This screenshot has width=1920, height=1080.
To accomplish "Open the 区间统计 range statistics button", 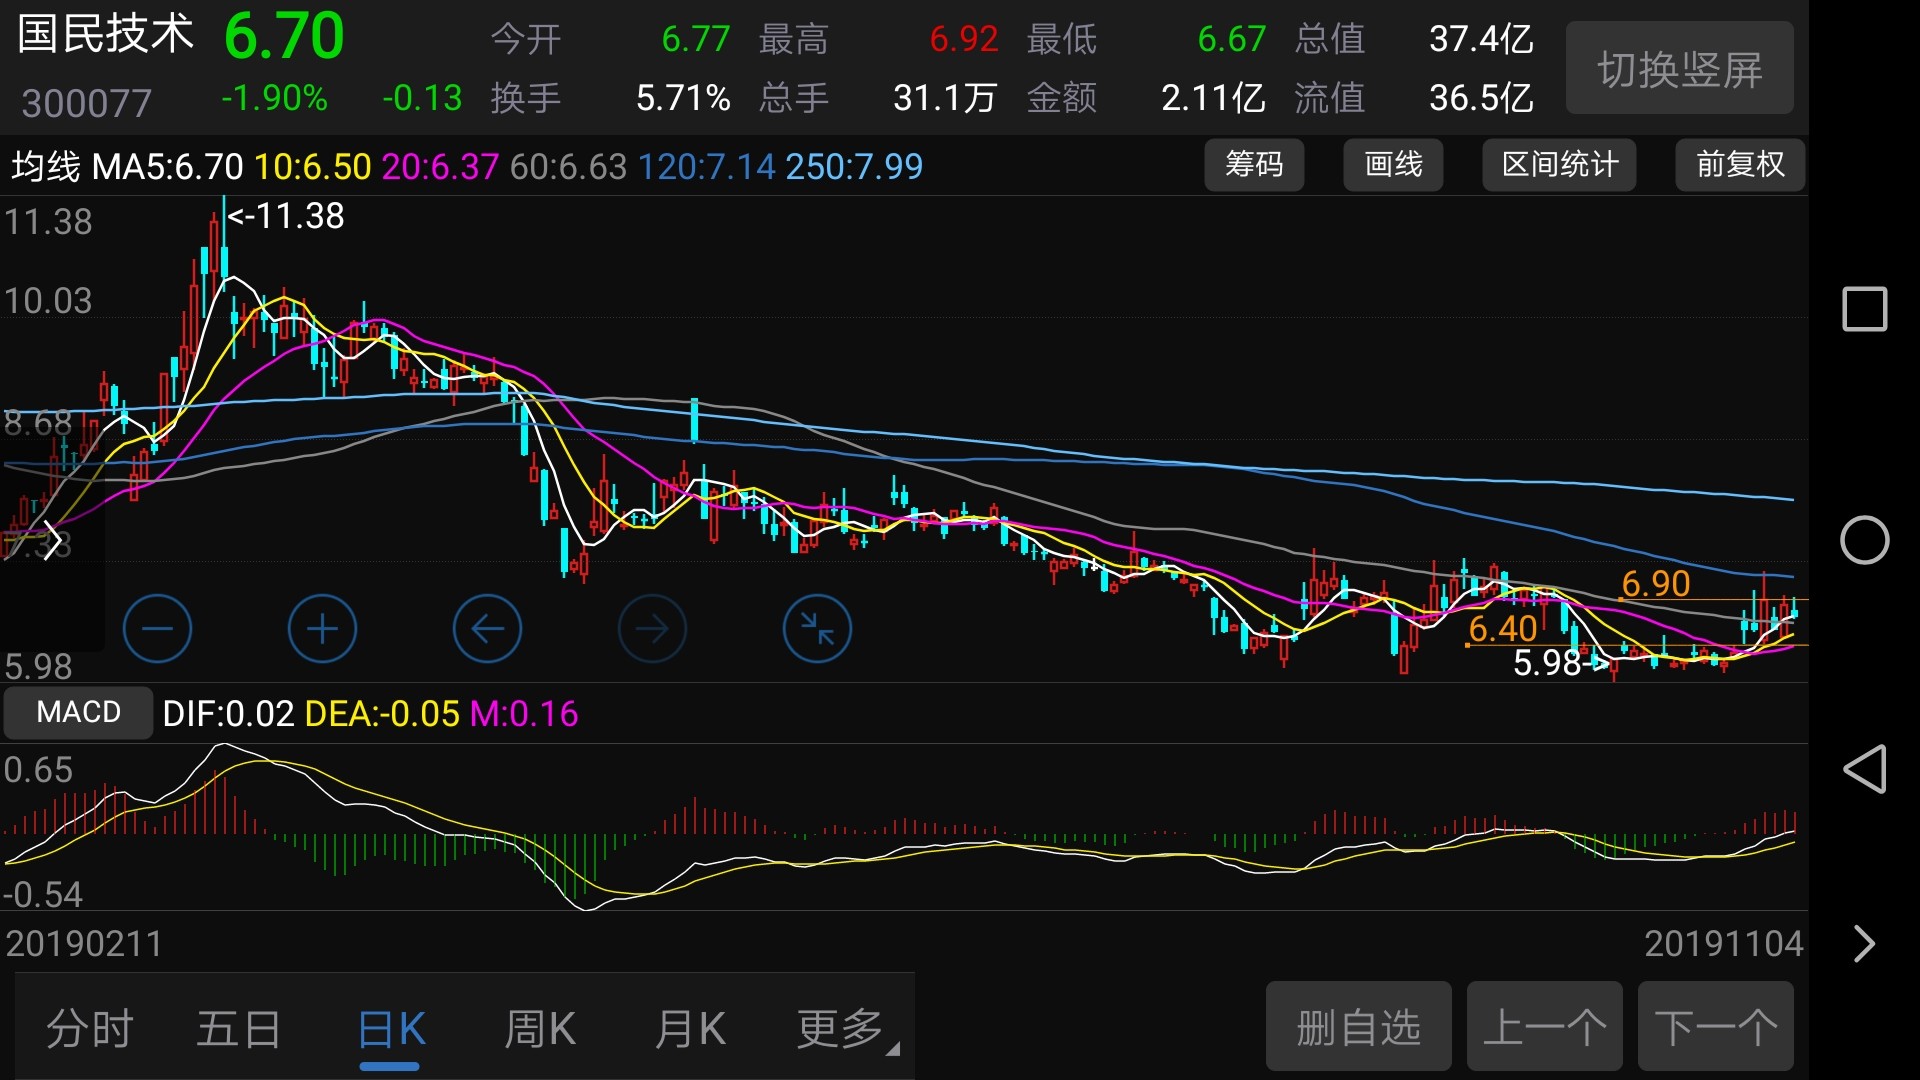I will point(1559,164).
